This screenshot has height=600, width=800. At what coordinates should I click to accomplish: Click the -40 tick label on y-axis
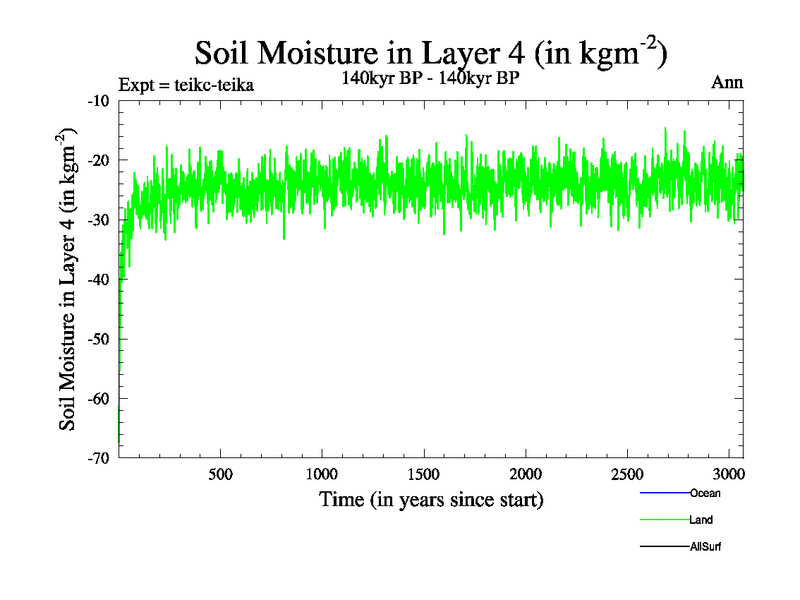(98, 280)
